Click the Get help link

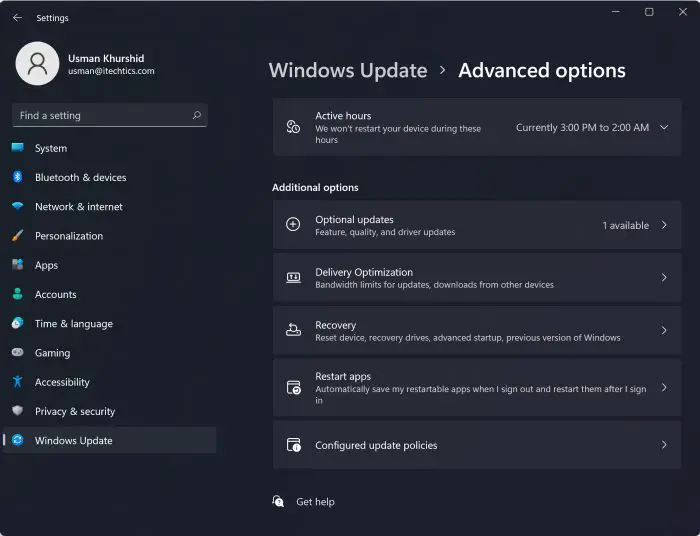(x=315, y=502)
